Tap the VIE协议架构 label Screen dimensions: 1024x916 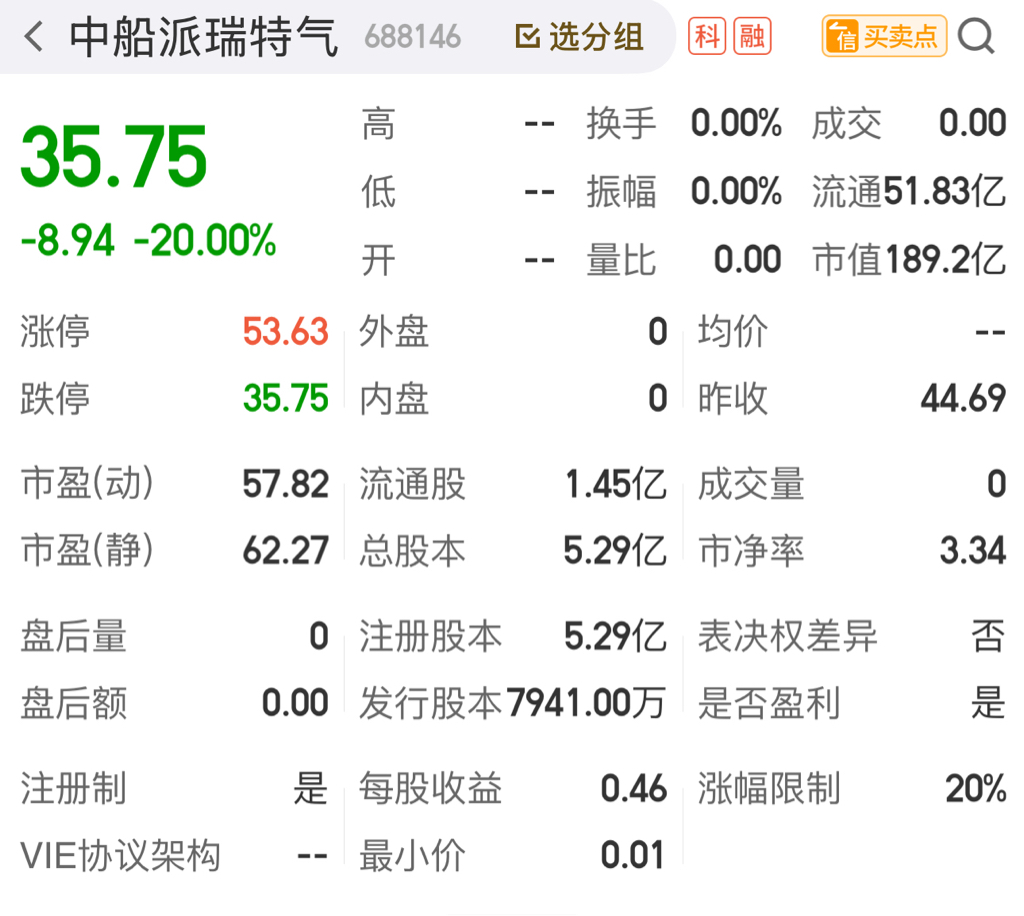[120, 855]
